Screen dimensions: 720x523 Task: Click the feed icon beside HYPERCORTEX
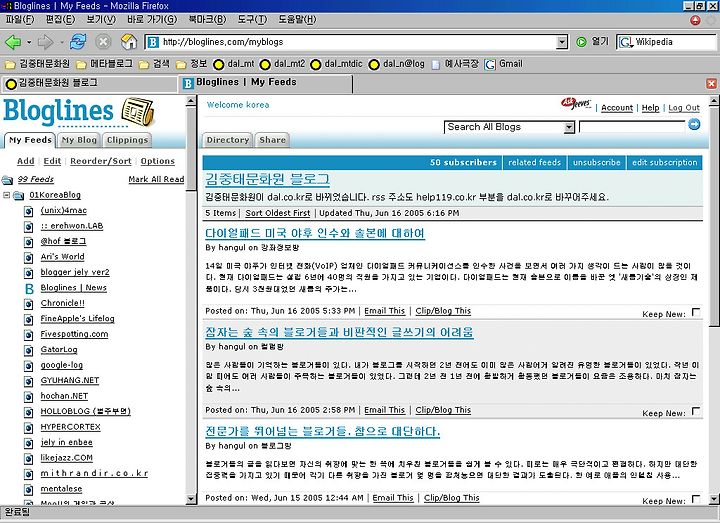(x=28, y=428)
